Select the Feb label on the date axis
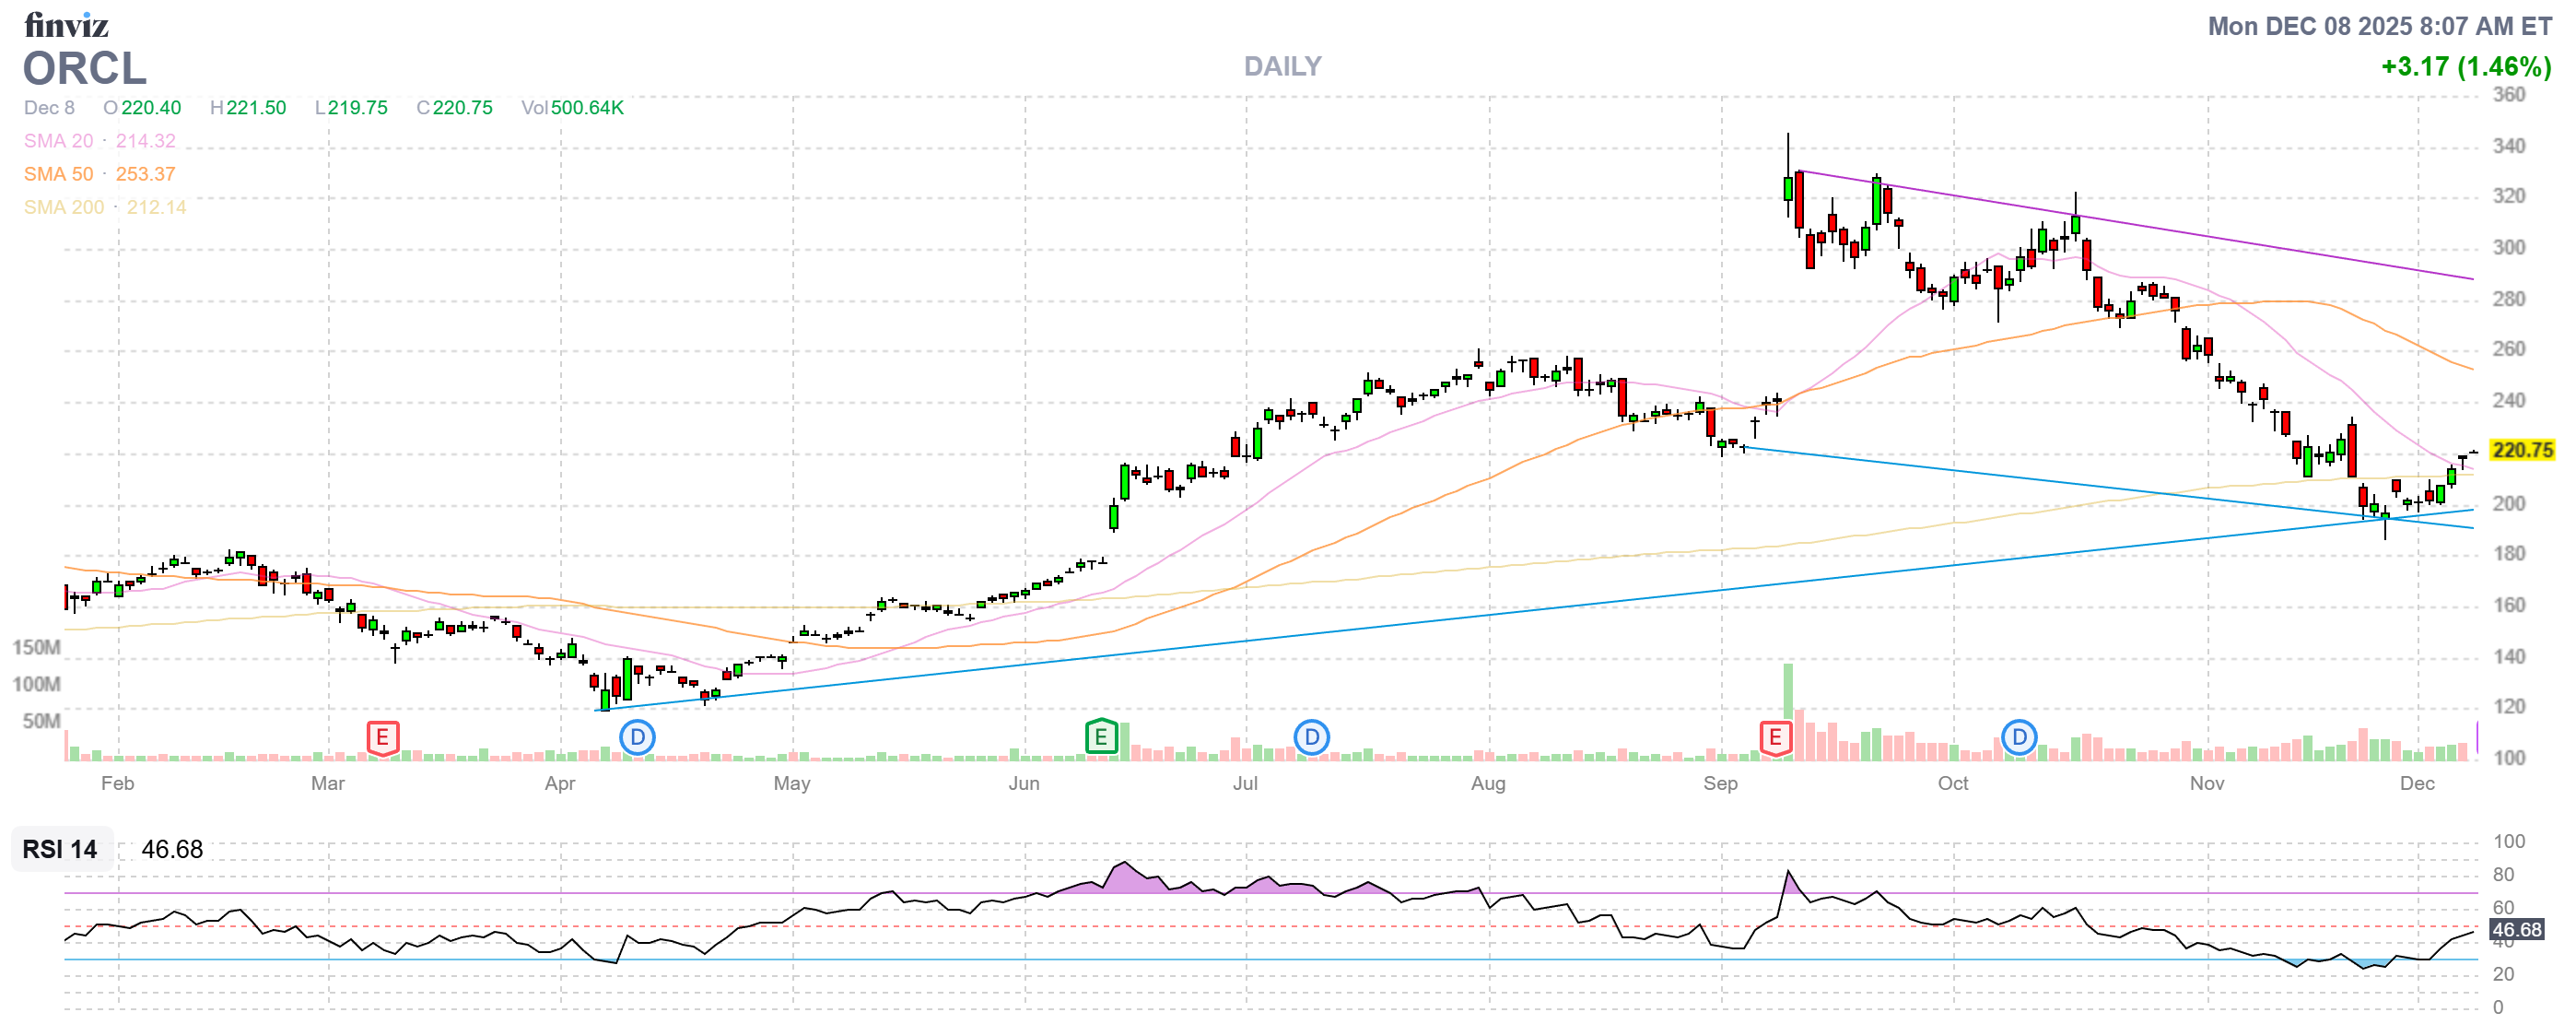This screenshot has height=1036, width=2576. (x=117, y=784)
